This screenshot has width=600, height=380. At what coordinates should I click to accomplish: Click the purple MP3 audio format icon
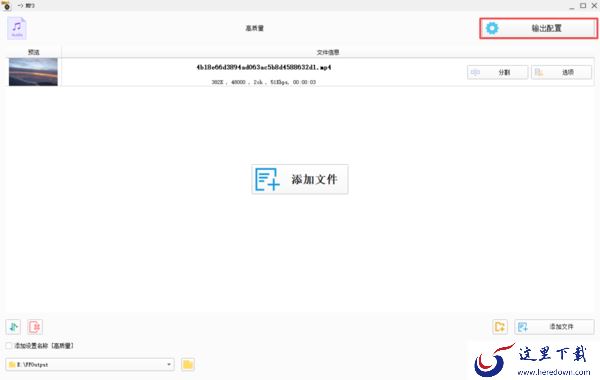(17, 28)
